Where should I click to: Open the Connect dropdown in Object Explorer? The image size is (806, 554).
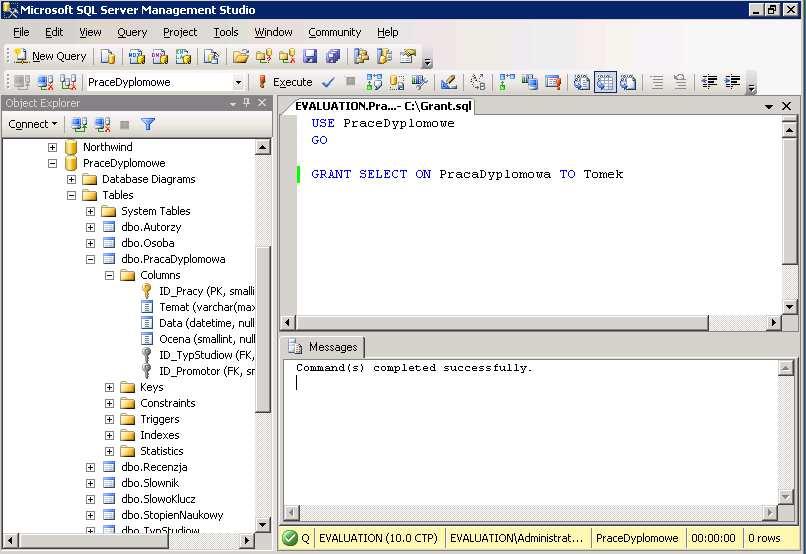32,124
